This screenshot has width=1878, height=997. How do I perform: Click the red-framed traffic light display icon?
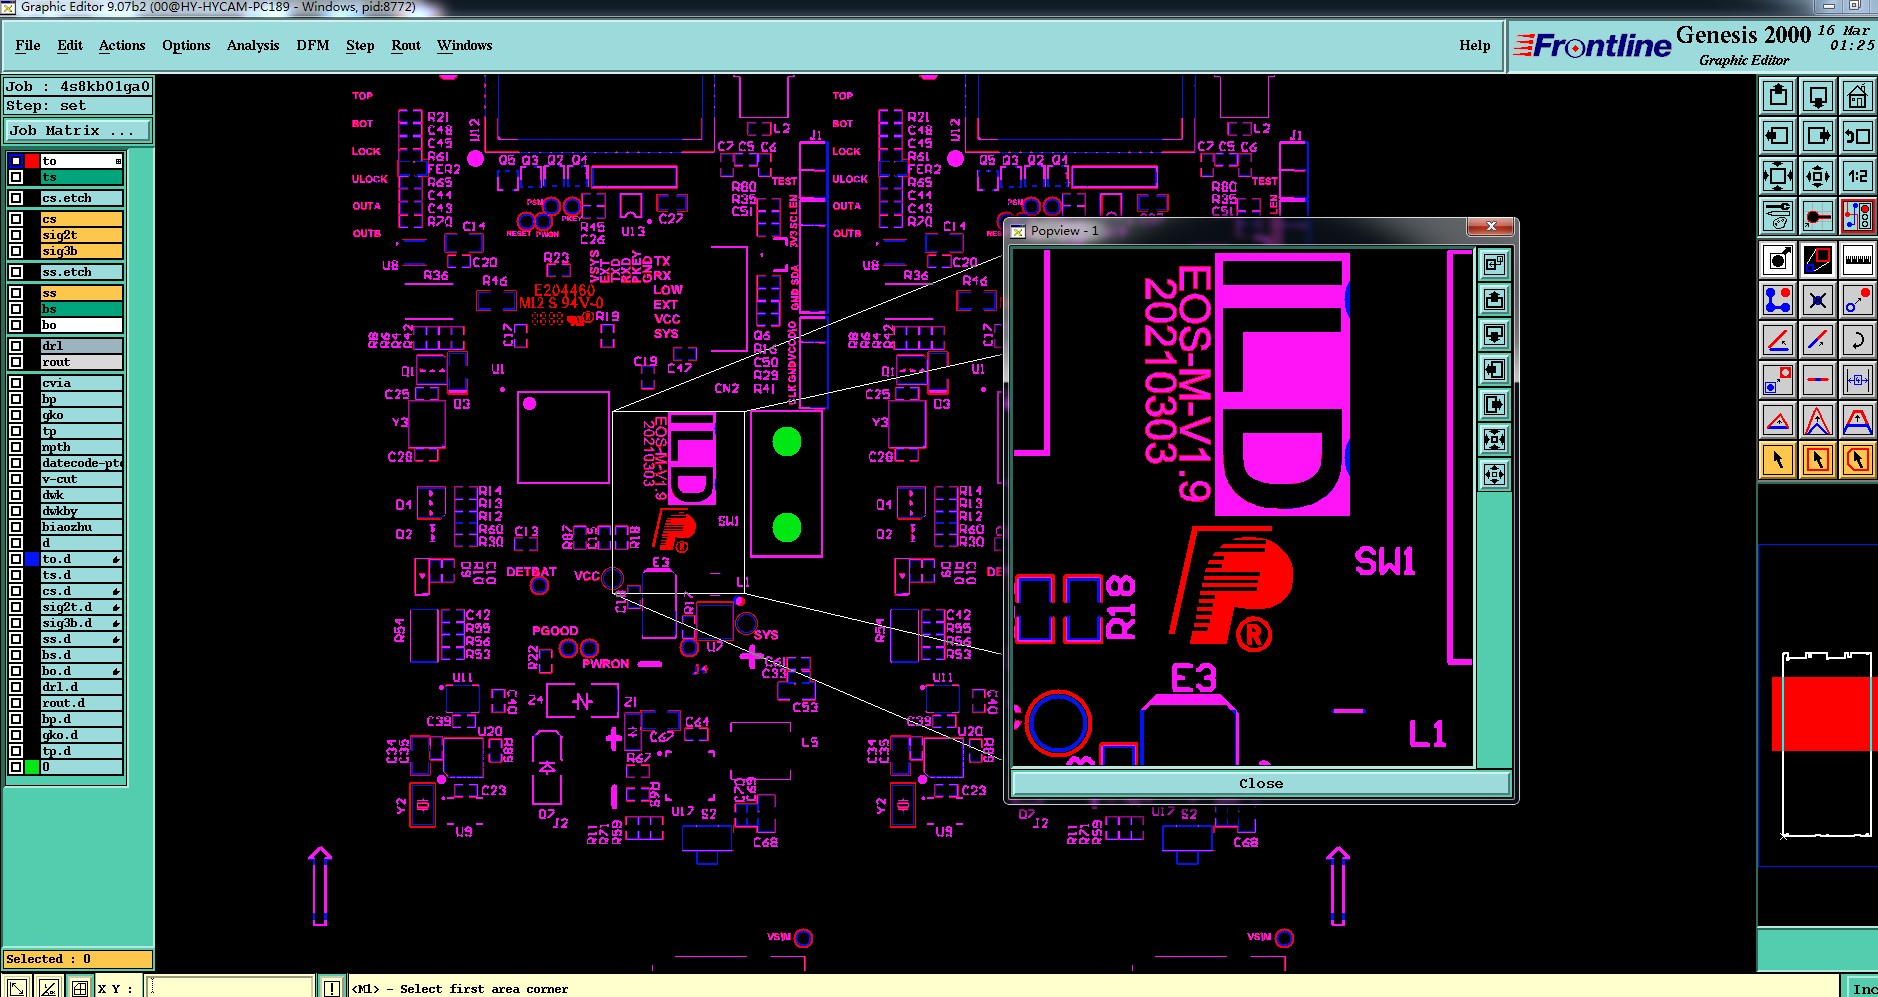tap(1857, 216)
